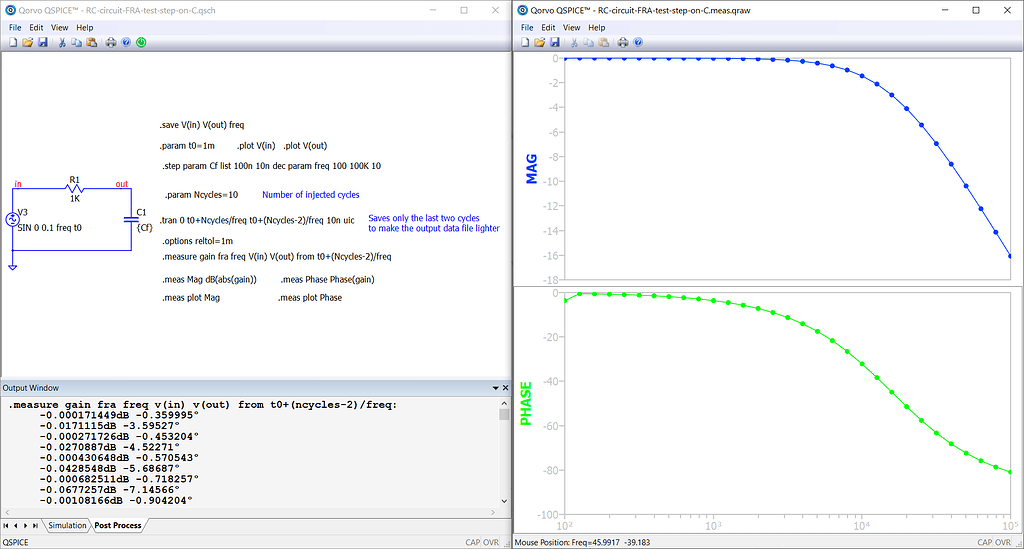
Task: Jump to first tab using tab navigation arrow
Action: point(7,525)
